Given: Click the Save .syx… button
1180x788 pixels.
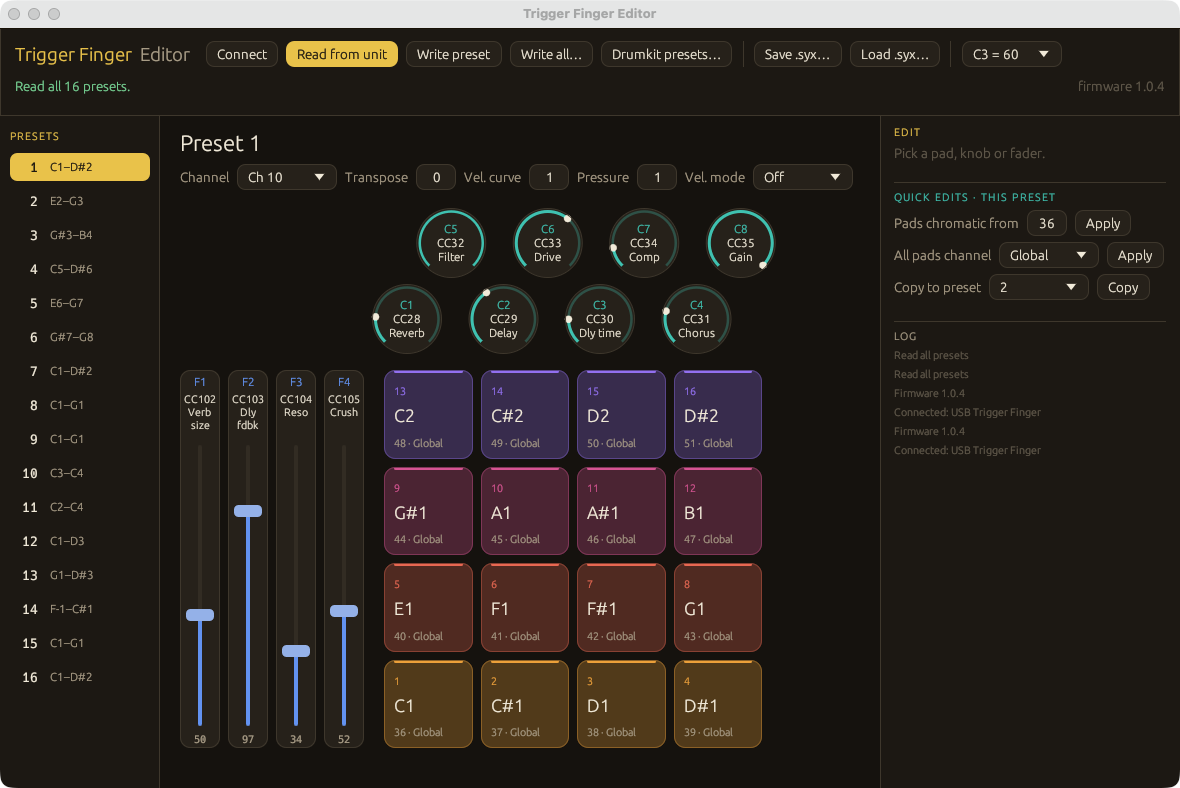Looking at the screenshot, I should point(797,54).
